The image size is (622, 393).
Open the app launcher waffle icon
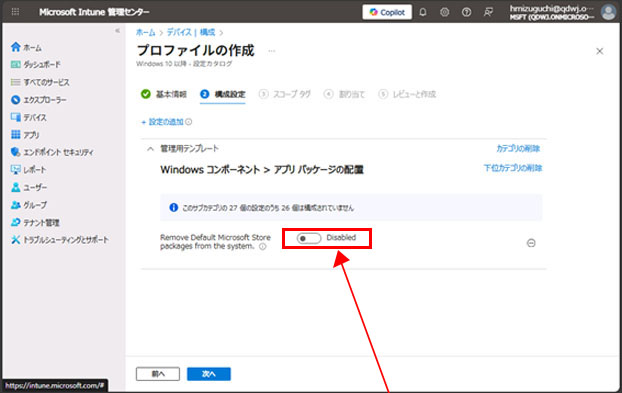point(15,12)
